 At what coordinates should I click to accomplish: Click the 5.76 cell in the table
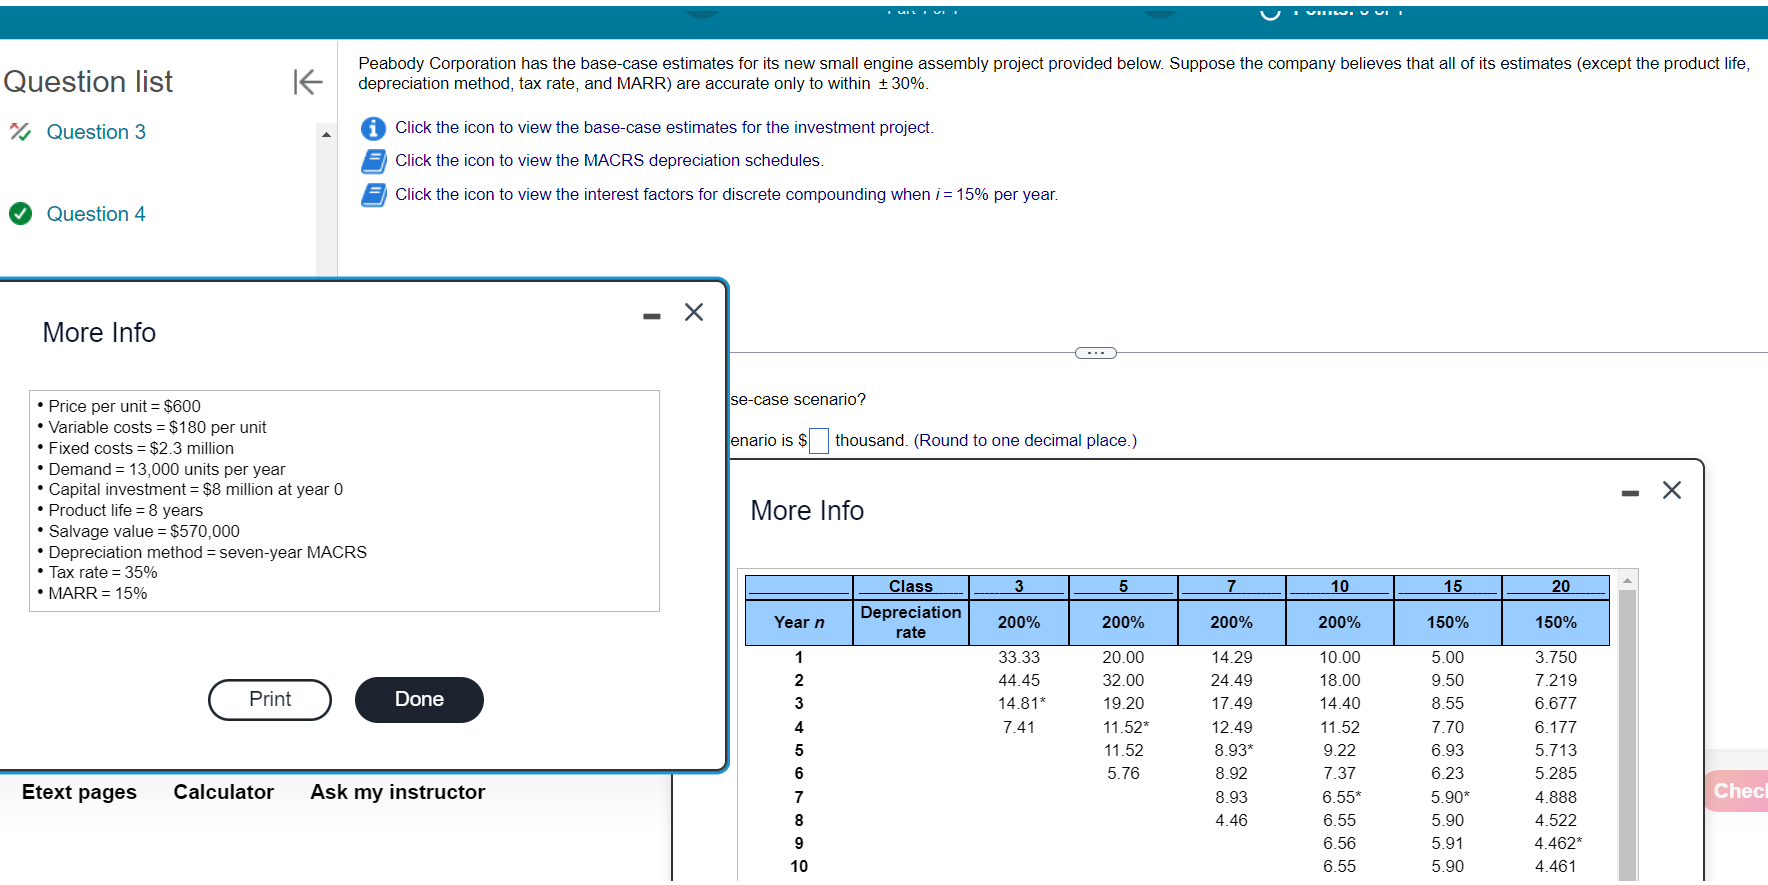click(x=1124, y=774)
